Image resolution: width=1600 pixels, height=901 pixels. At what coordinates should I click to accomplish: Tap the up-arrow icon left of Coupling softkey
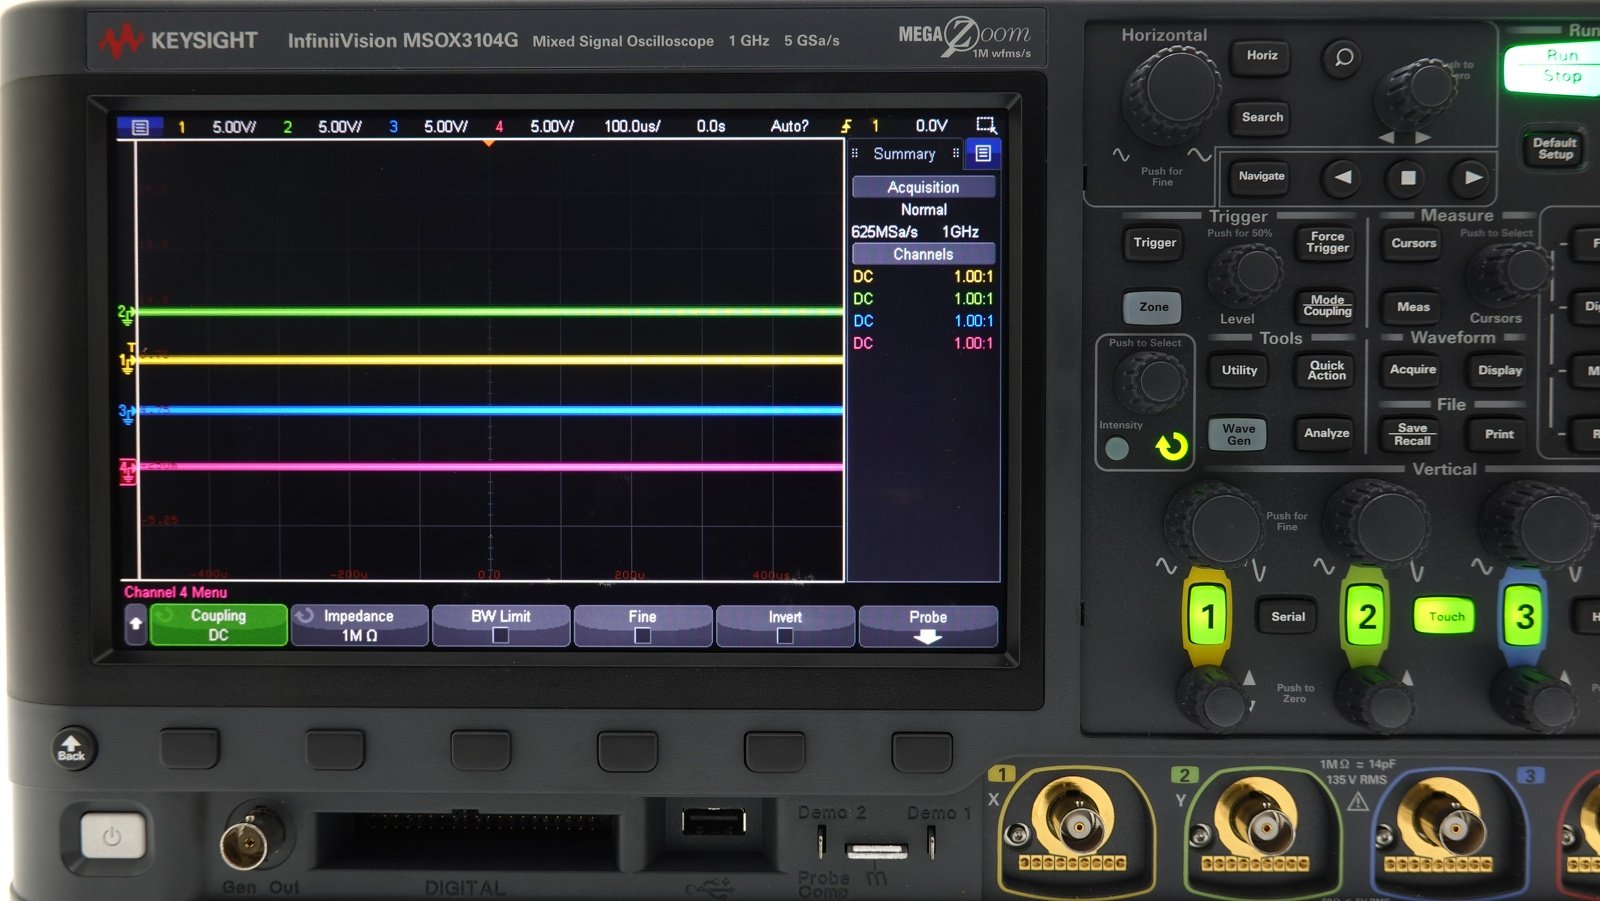[x=136, y=625]
